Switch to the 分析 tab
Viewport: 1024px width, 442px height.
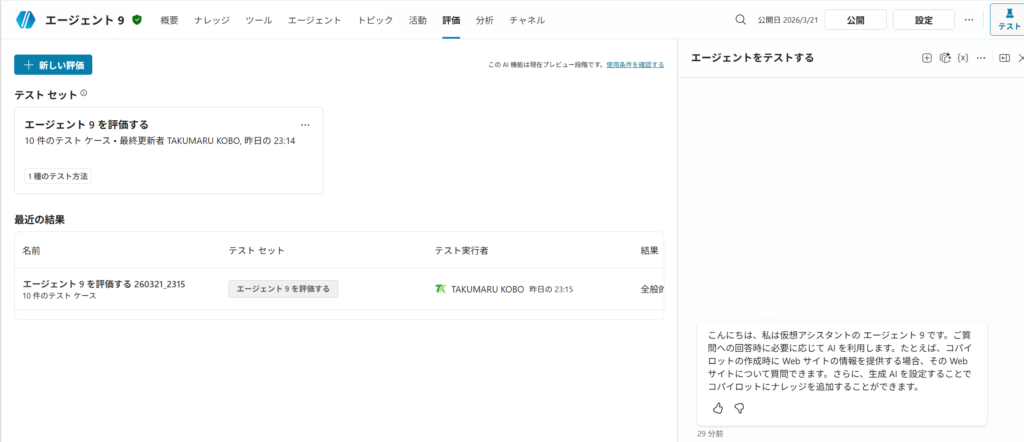coord(484,20)
